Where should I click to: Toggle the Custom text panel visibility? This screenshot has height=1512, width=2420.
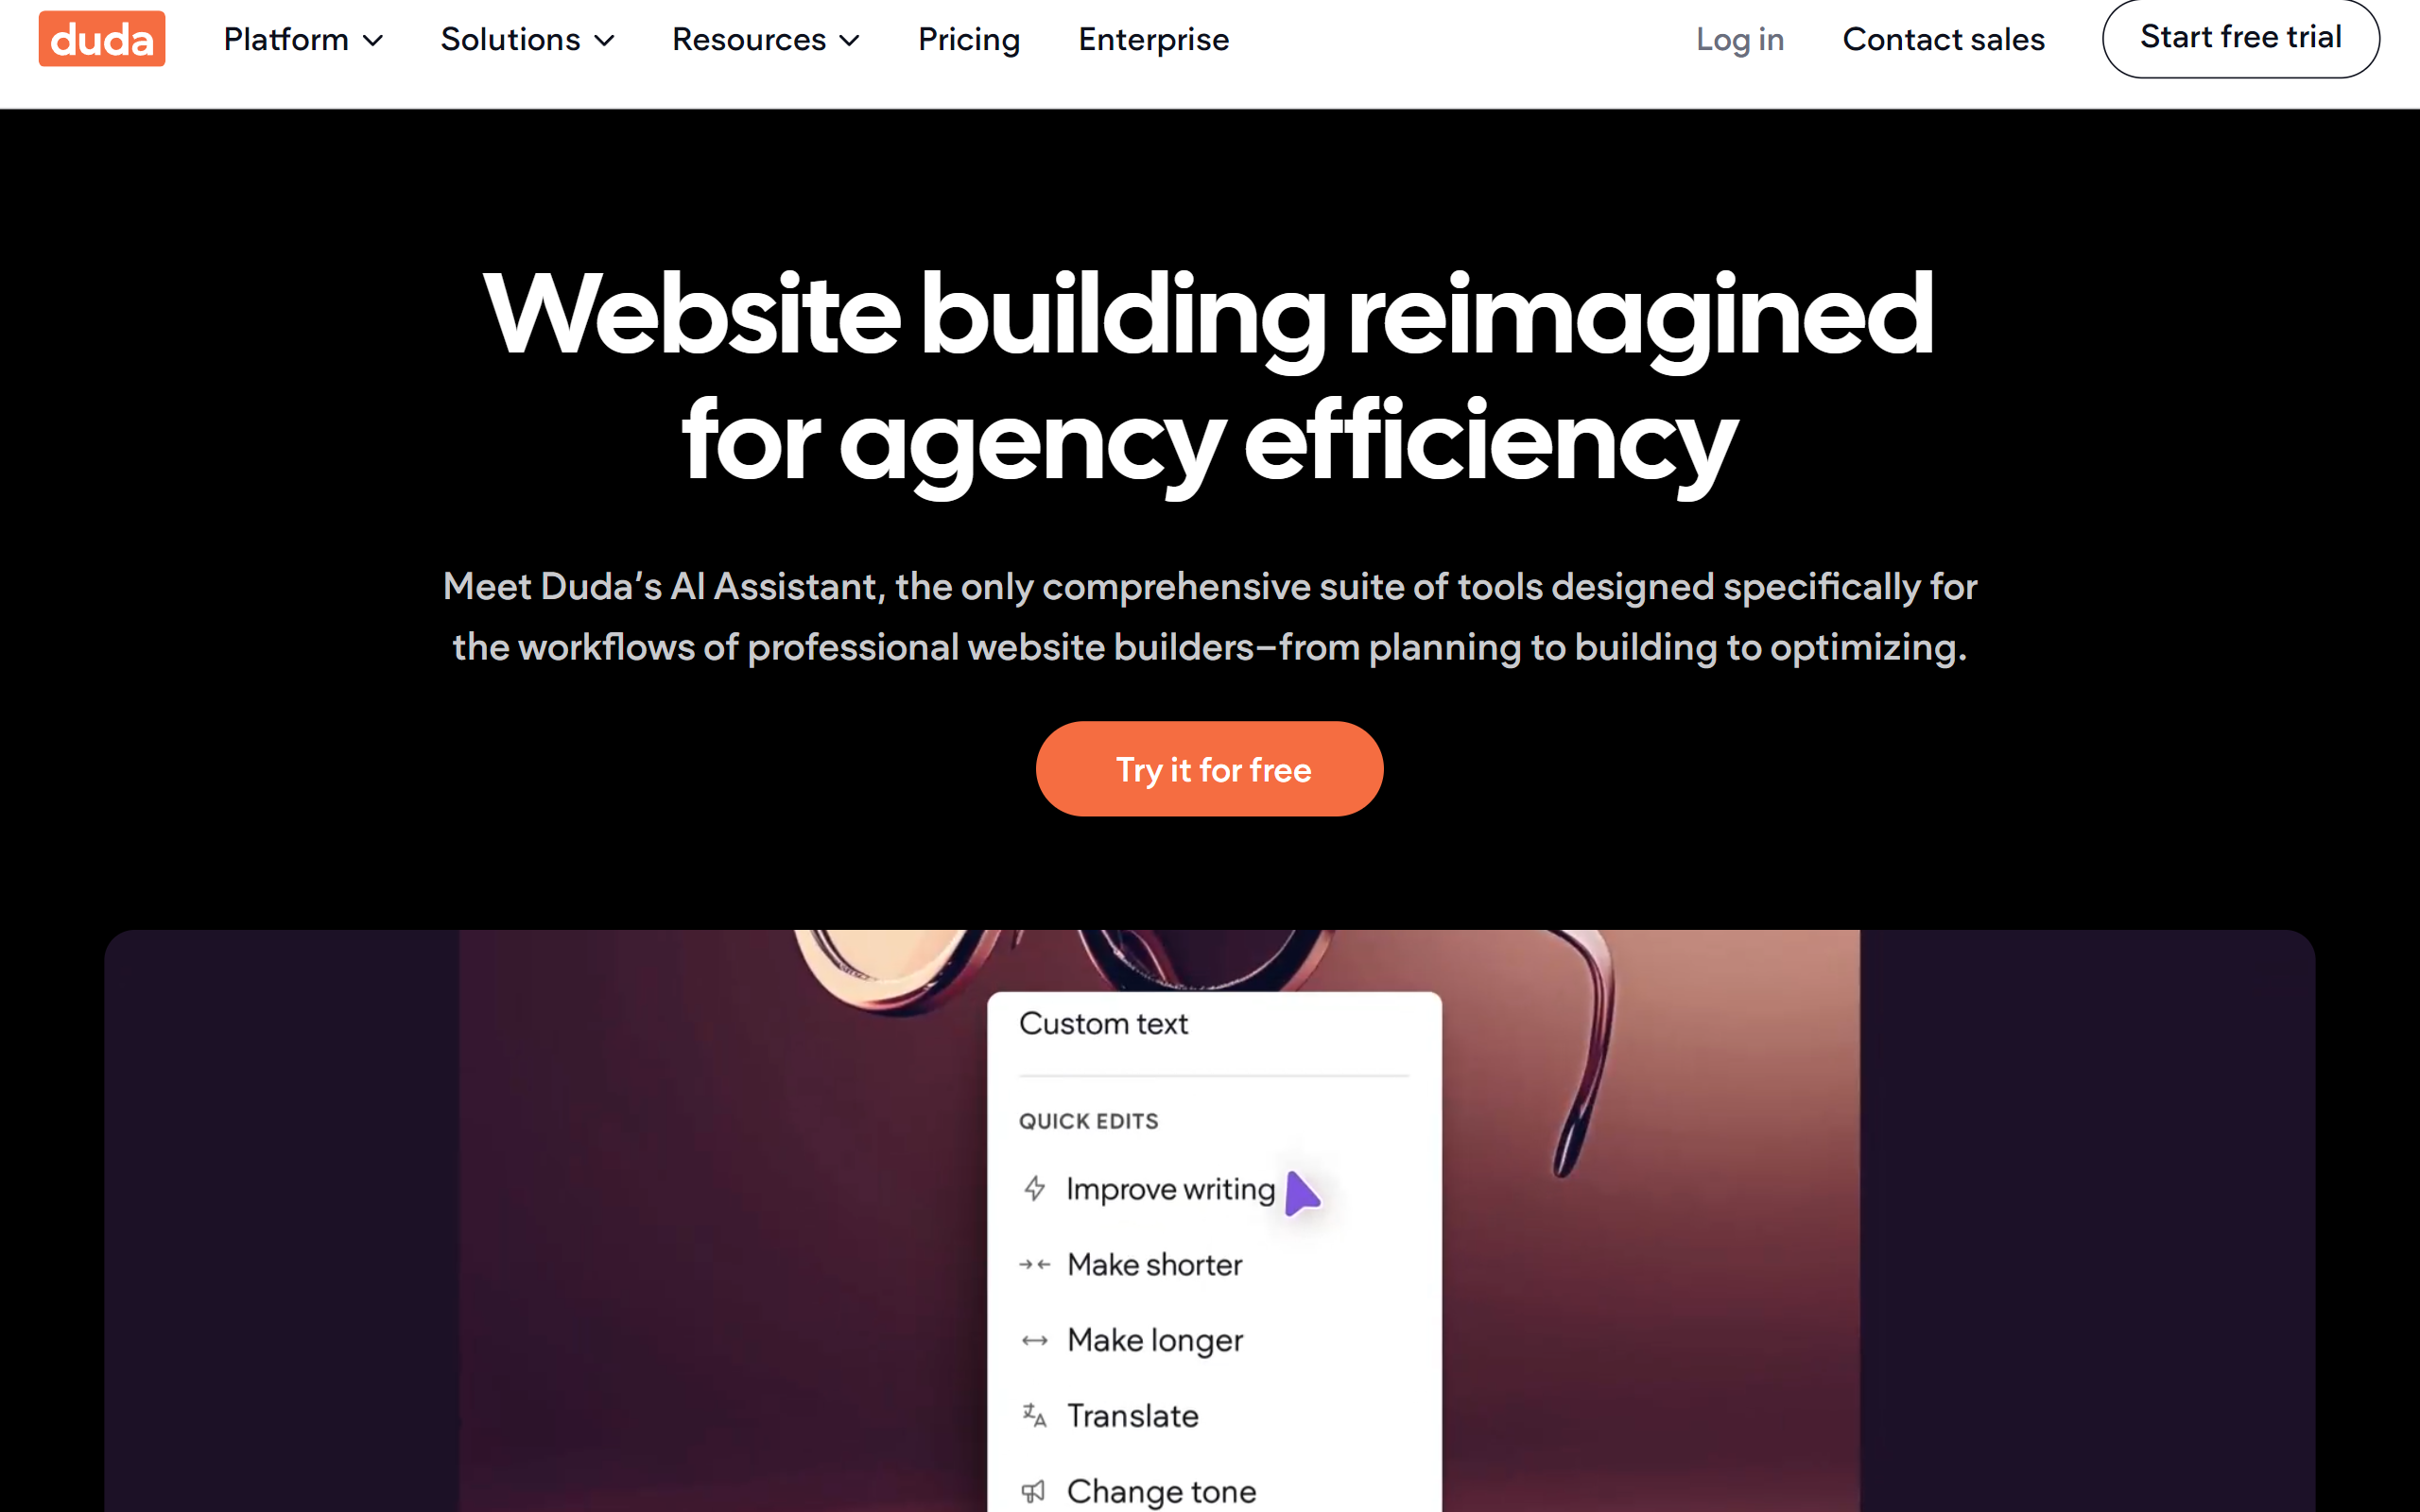click(x=1106, y=1024)
